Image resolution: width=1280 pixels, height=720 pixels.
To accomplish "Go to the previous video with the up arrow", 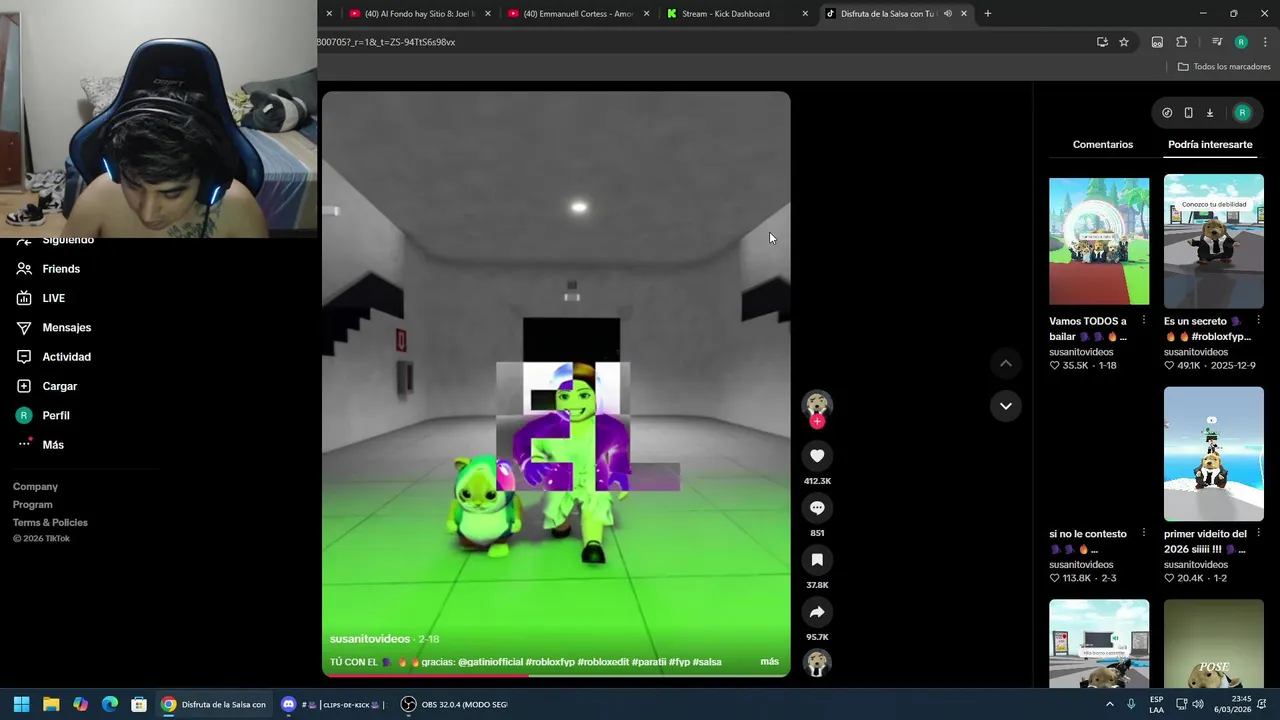I will pyautogui.click(x=1005, y=363).
